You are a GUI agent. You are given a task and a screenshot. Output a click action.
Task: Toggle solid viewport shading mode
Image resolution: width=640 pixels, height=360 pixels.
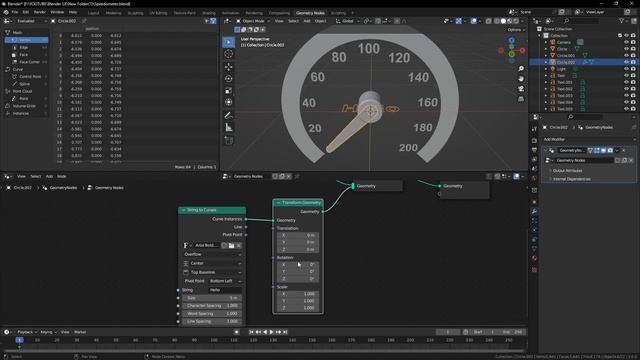pos(503,21)
